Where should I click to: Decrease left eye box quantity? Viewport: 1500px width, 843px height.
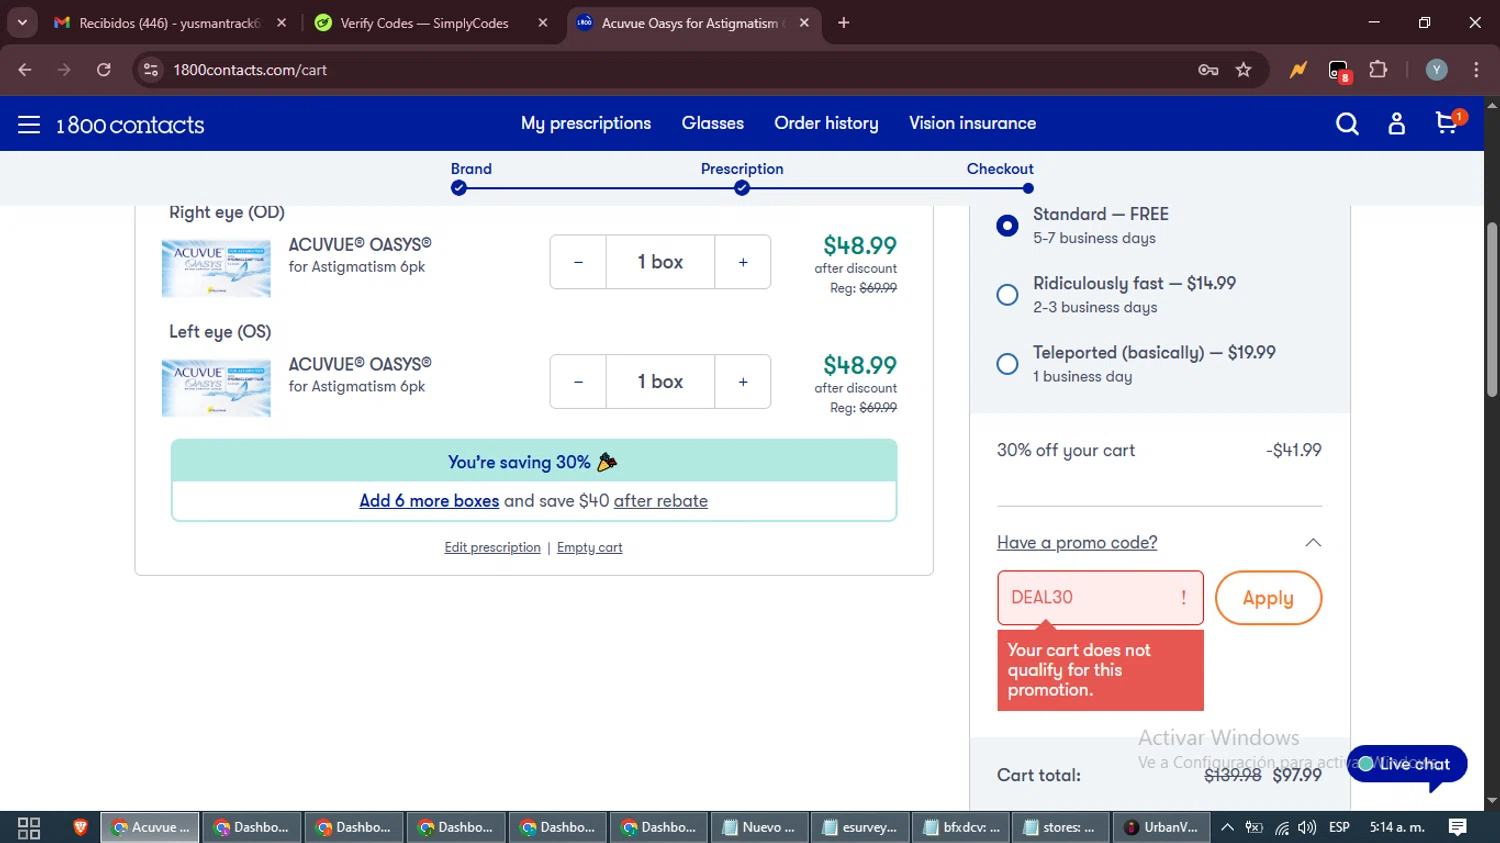pyautogui.click(x=578, y=382)
